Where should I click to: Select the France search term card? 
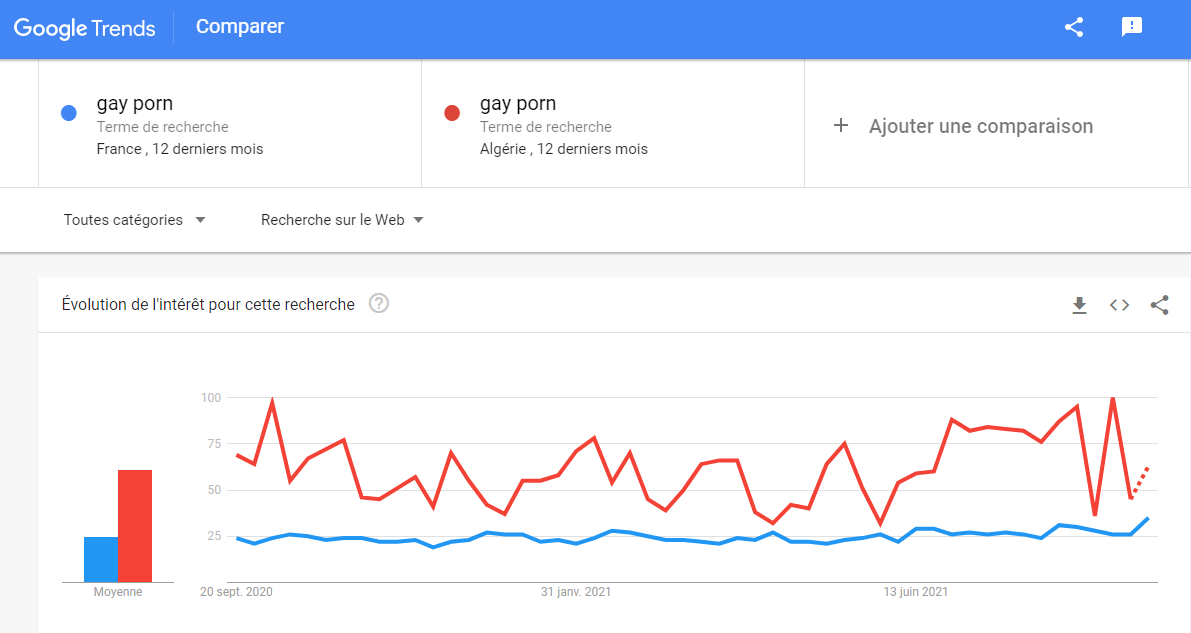click(x=230, y=125)
